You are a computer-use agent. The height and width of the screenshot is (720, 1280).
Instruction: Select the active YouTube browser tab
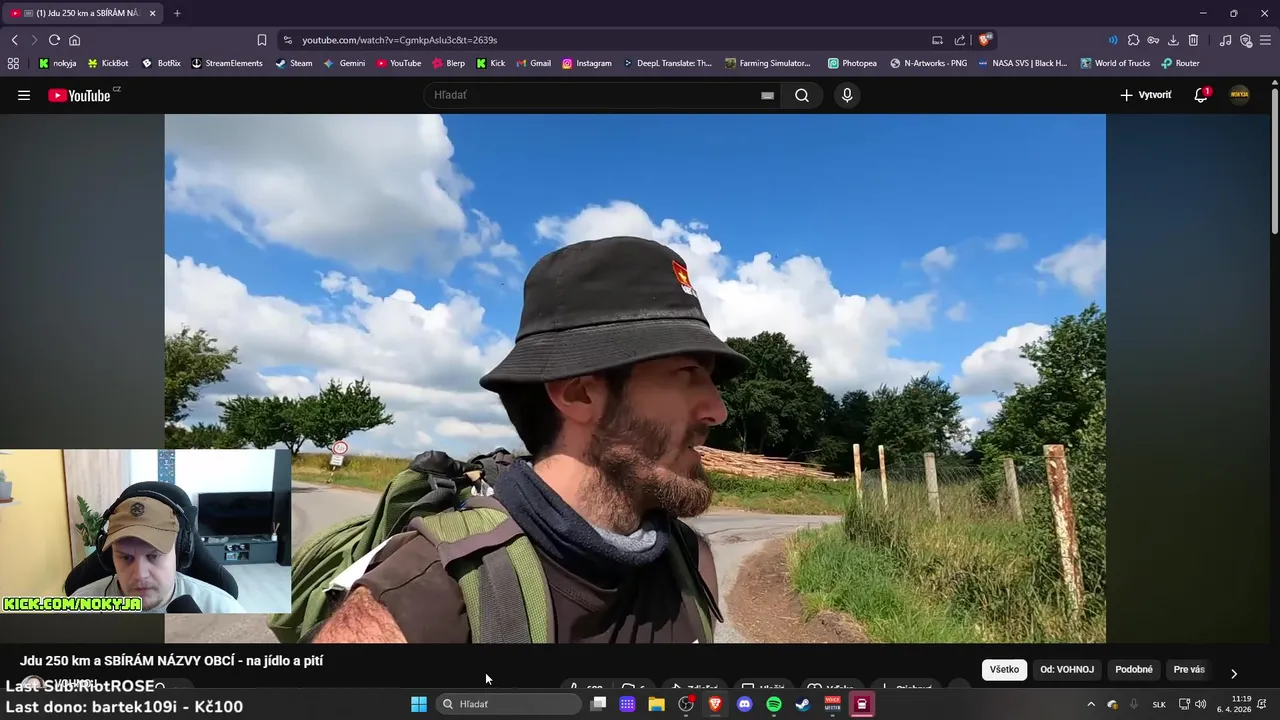pyautogui.click(x=84, y=13)
